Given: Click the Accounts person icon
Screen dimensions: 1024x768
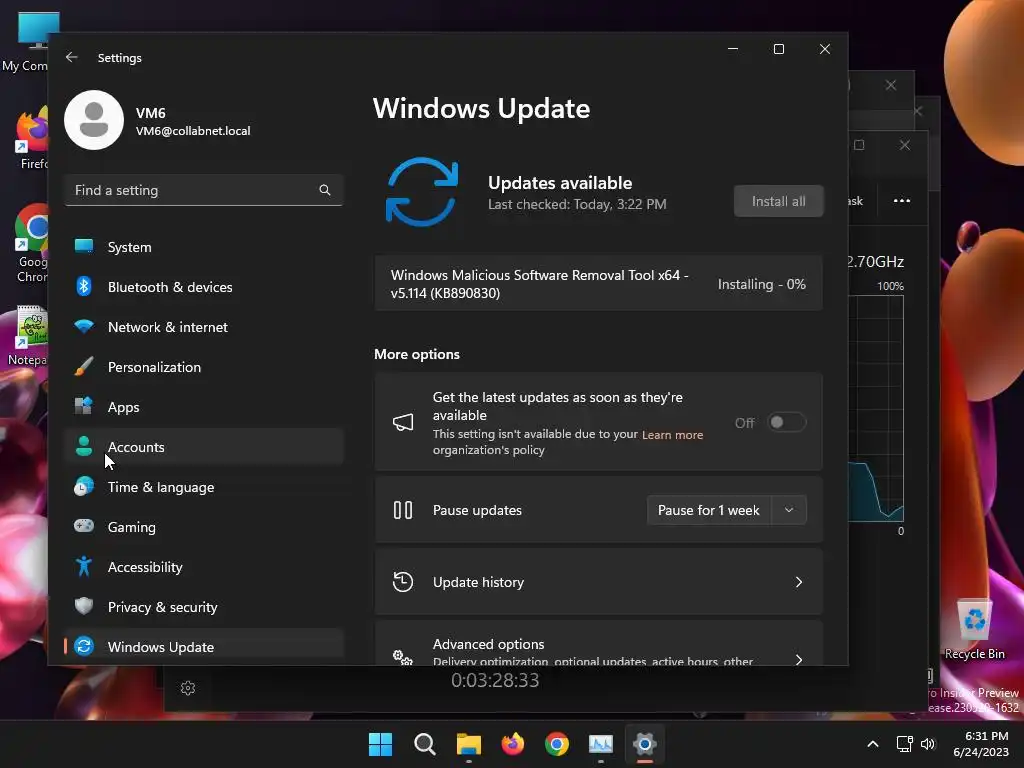Looking at the screenshot, I should click(x=84, y=446).
